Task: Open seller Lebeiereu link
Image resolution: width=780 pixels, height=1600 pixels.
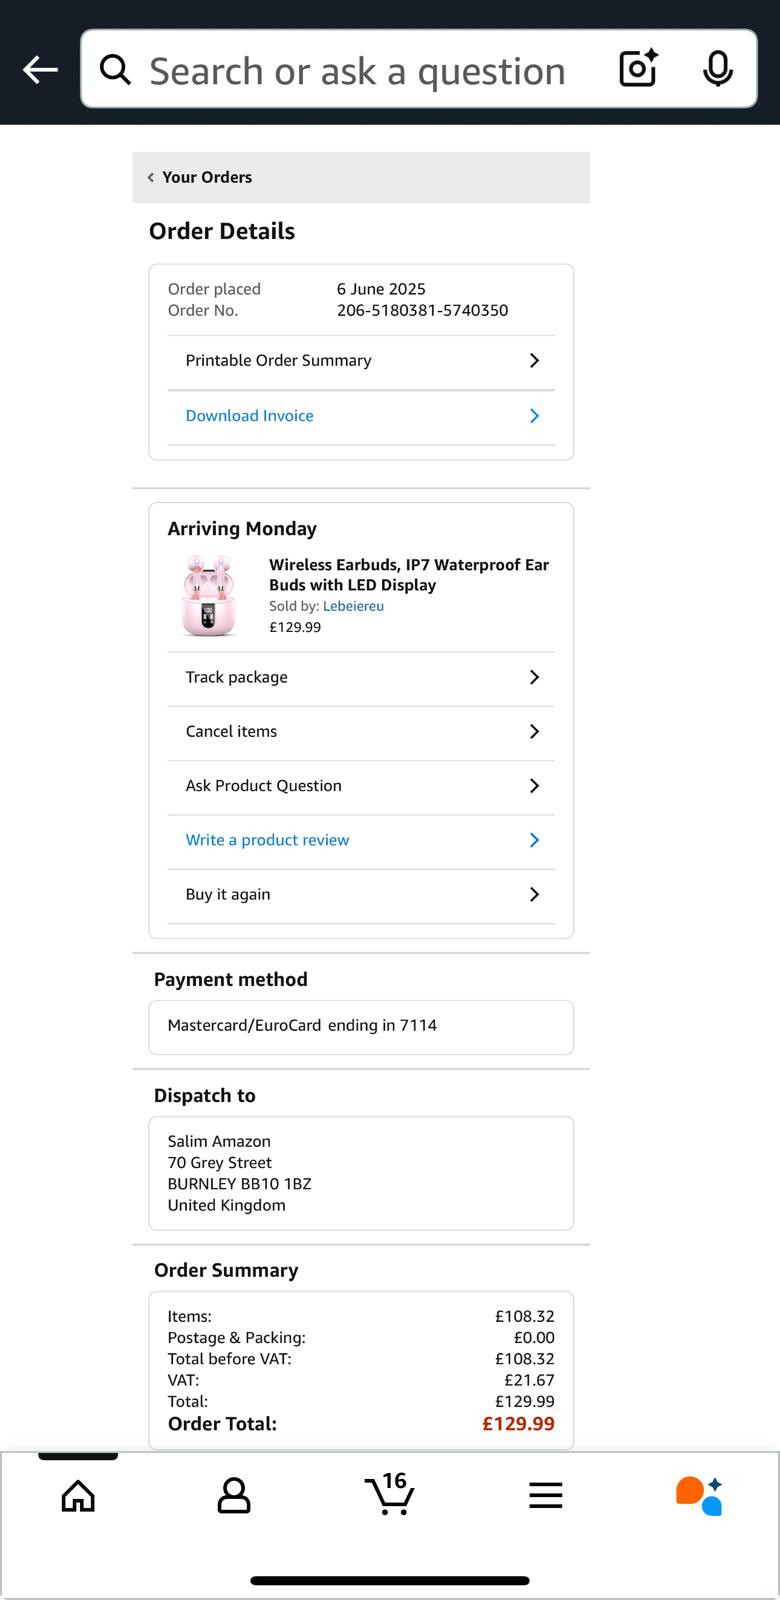Action: 353,606
